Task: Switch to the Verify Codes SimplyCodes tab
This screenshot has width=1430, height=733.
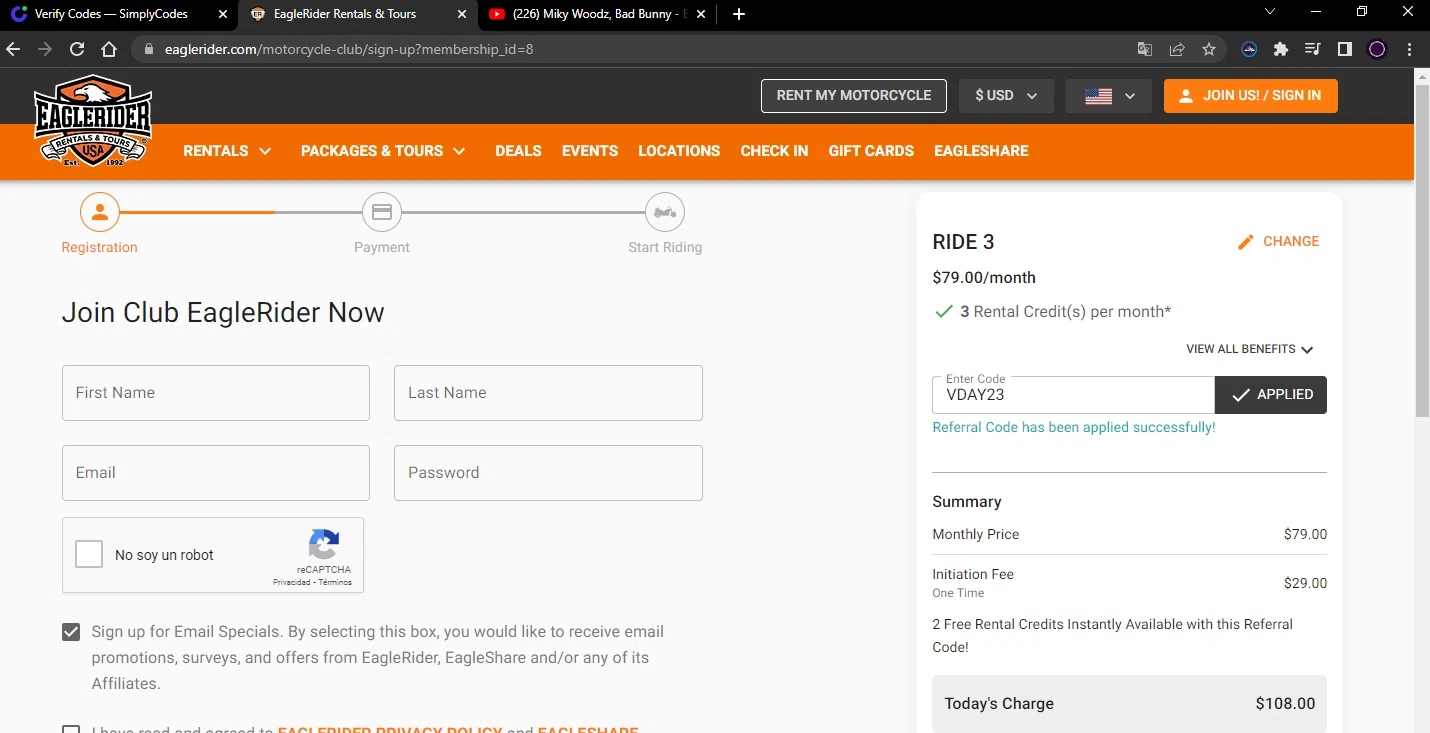Action: 120,14
